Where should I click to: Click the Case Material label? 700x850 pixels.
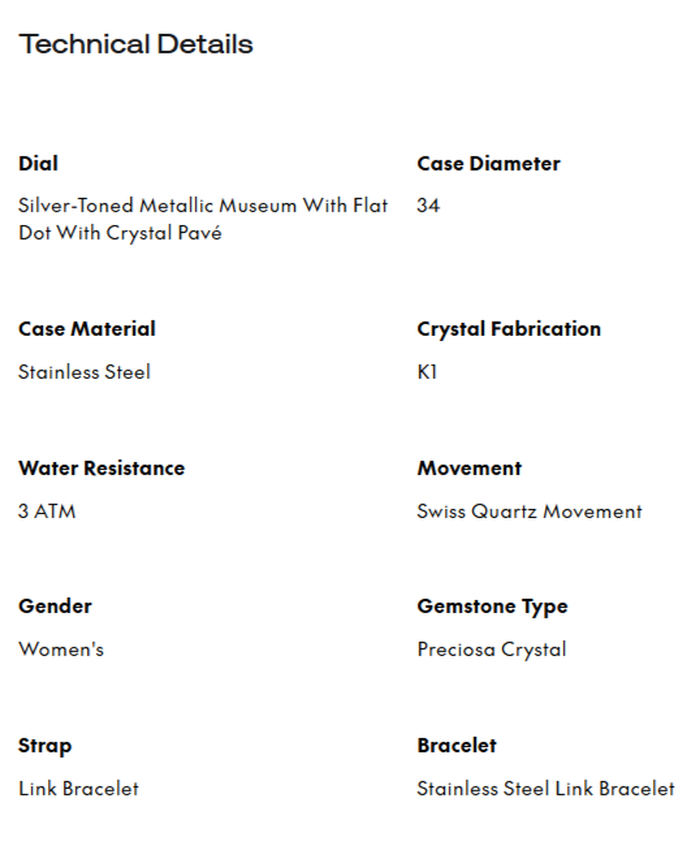coord(87,329)
